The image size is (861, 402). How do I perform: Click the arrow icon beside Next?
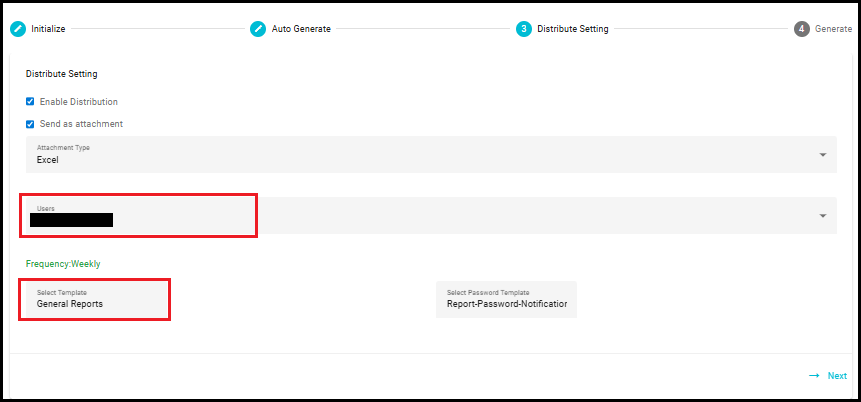pyautogui.click(x=814, y=376)
